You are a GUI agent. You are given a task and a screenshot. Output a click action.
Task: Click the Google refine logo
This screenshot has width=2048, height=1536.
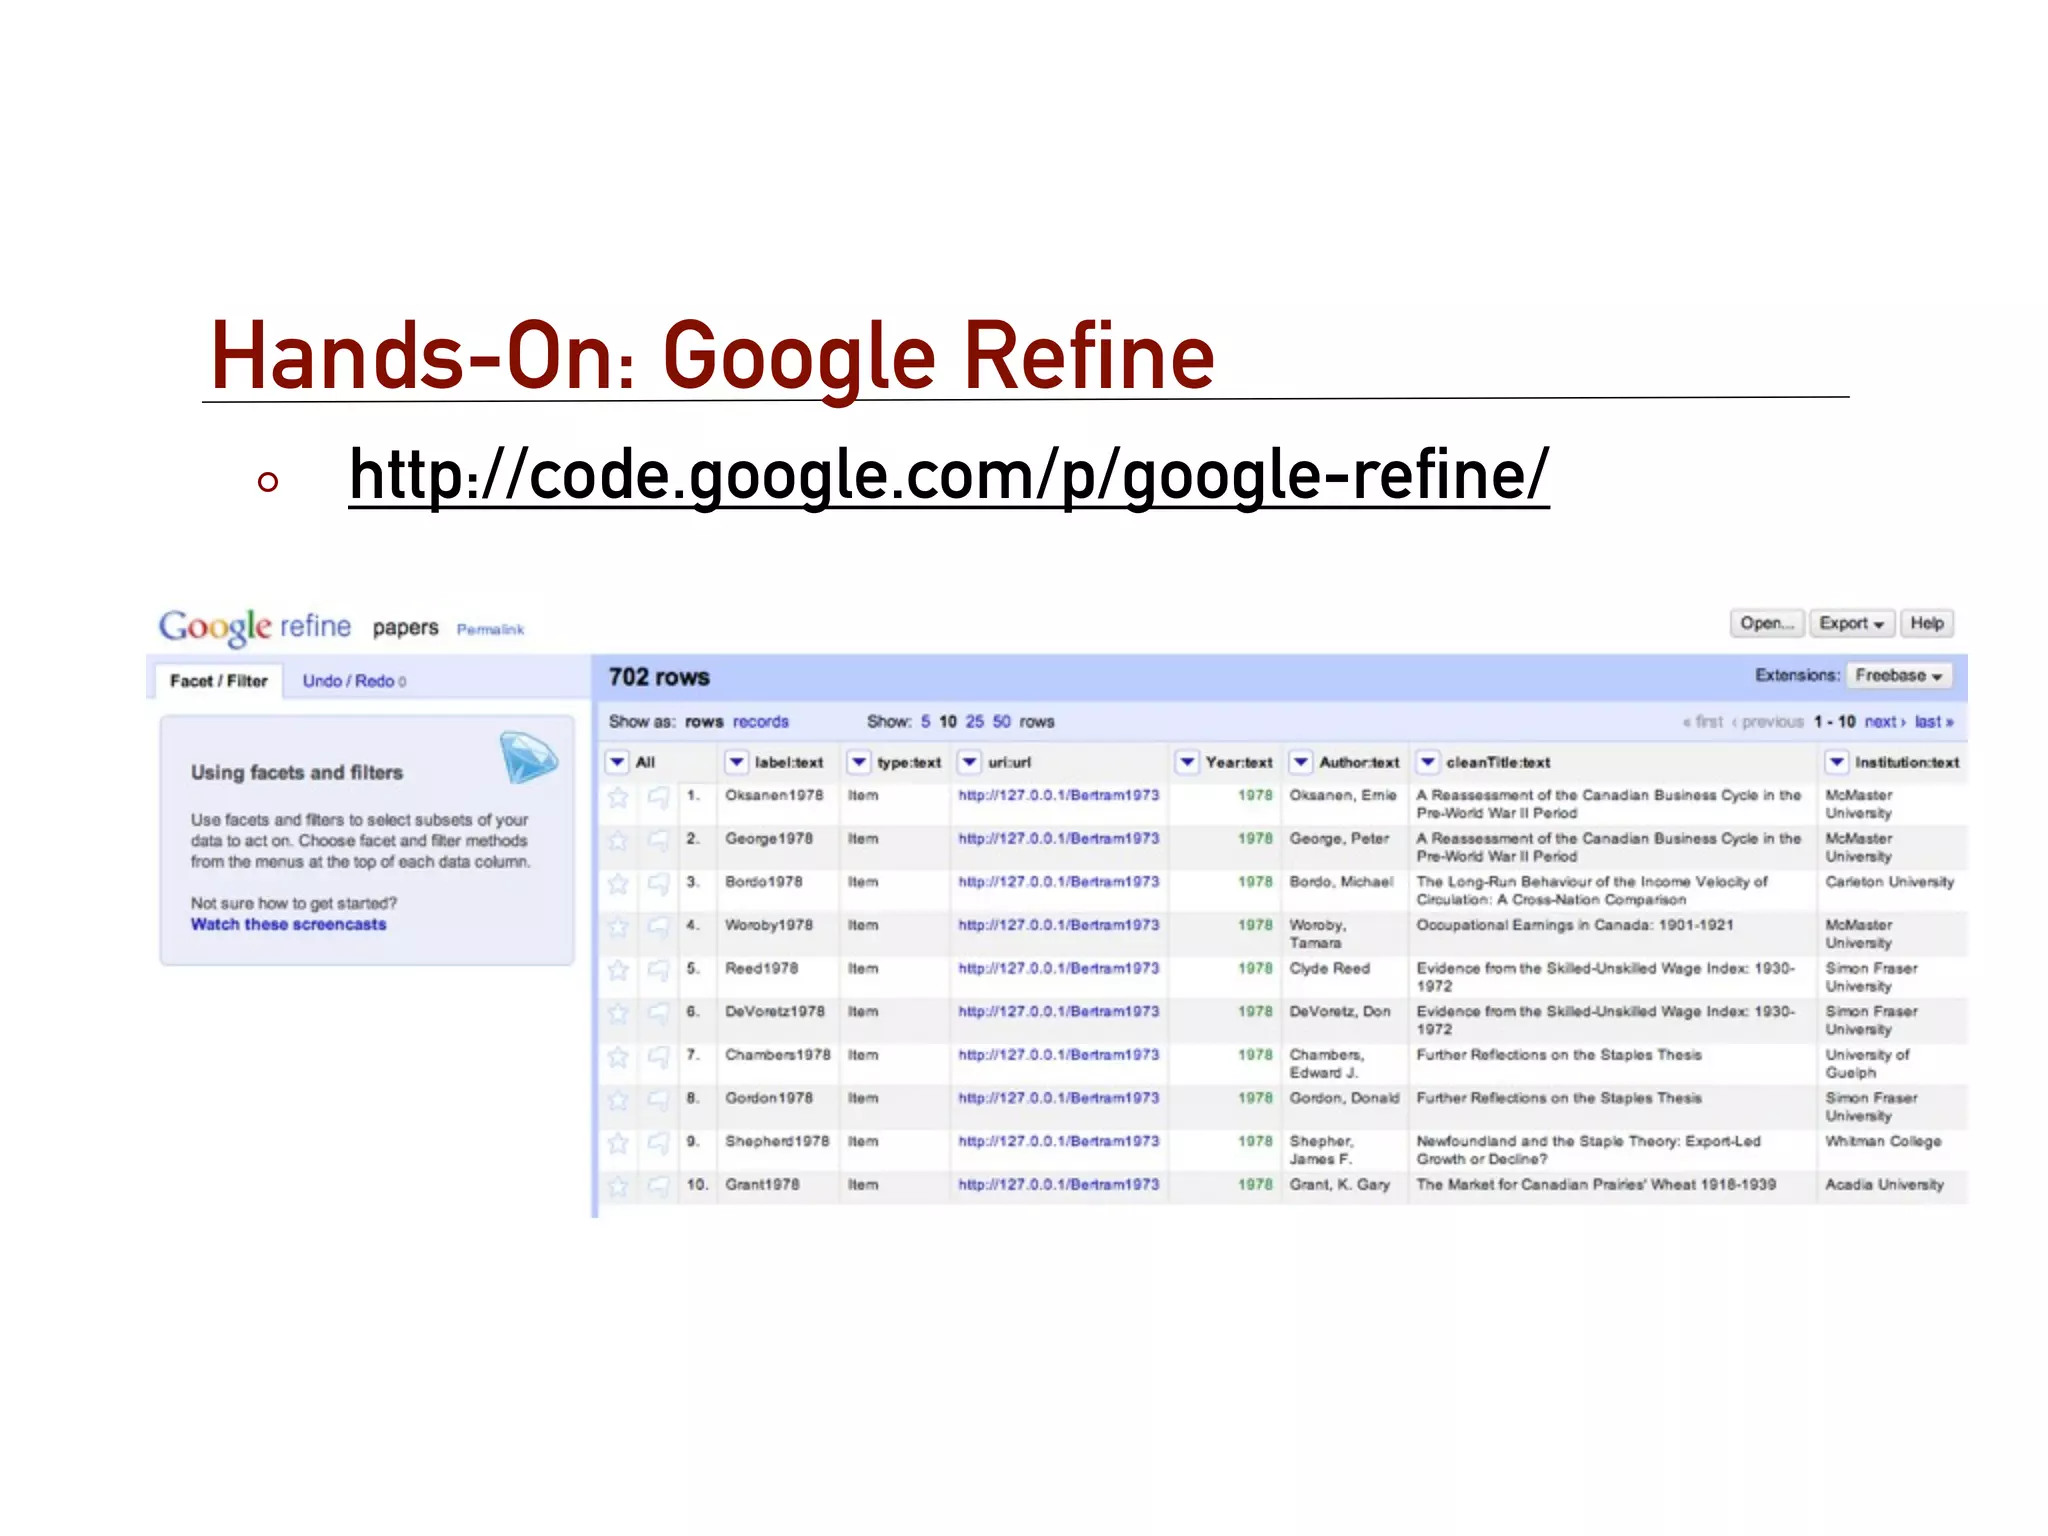[255, 627]
